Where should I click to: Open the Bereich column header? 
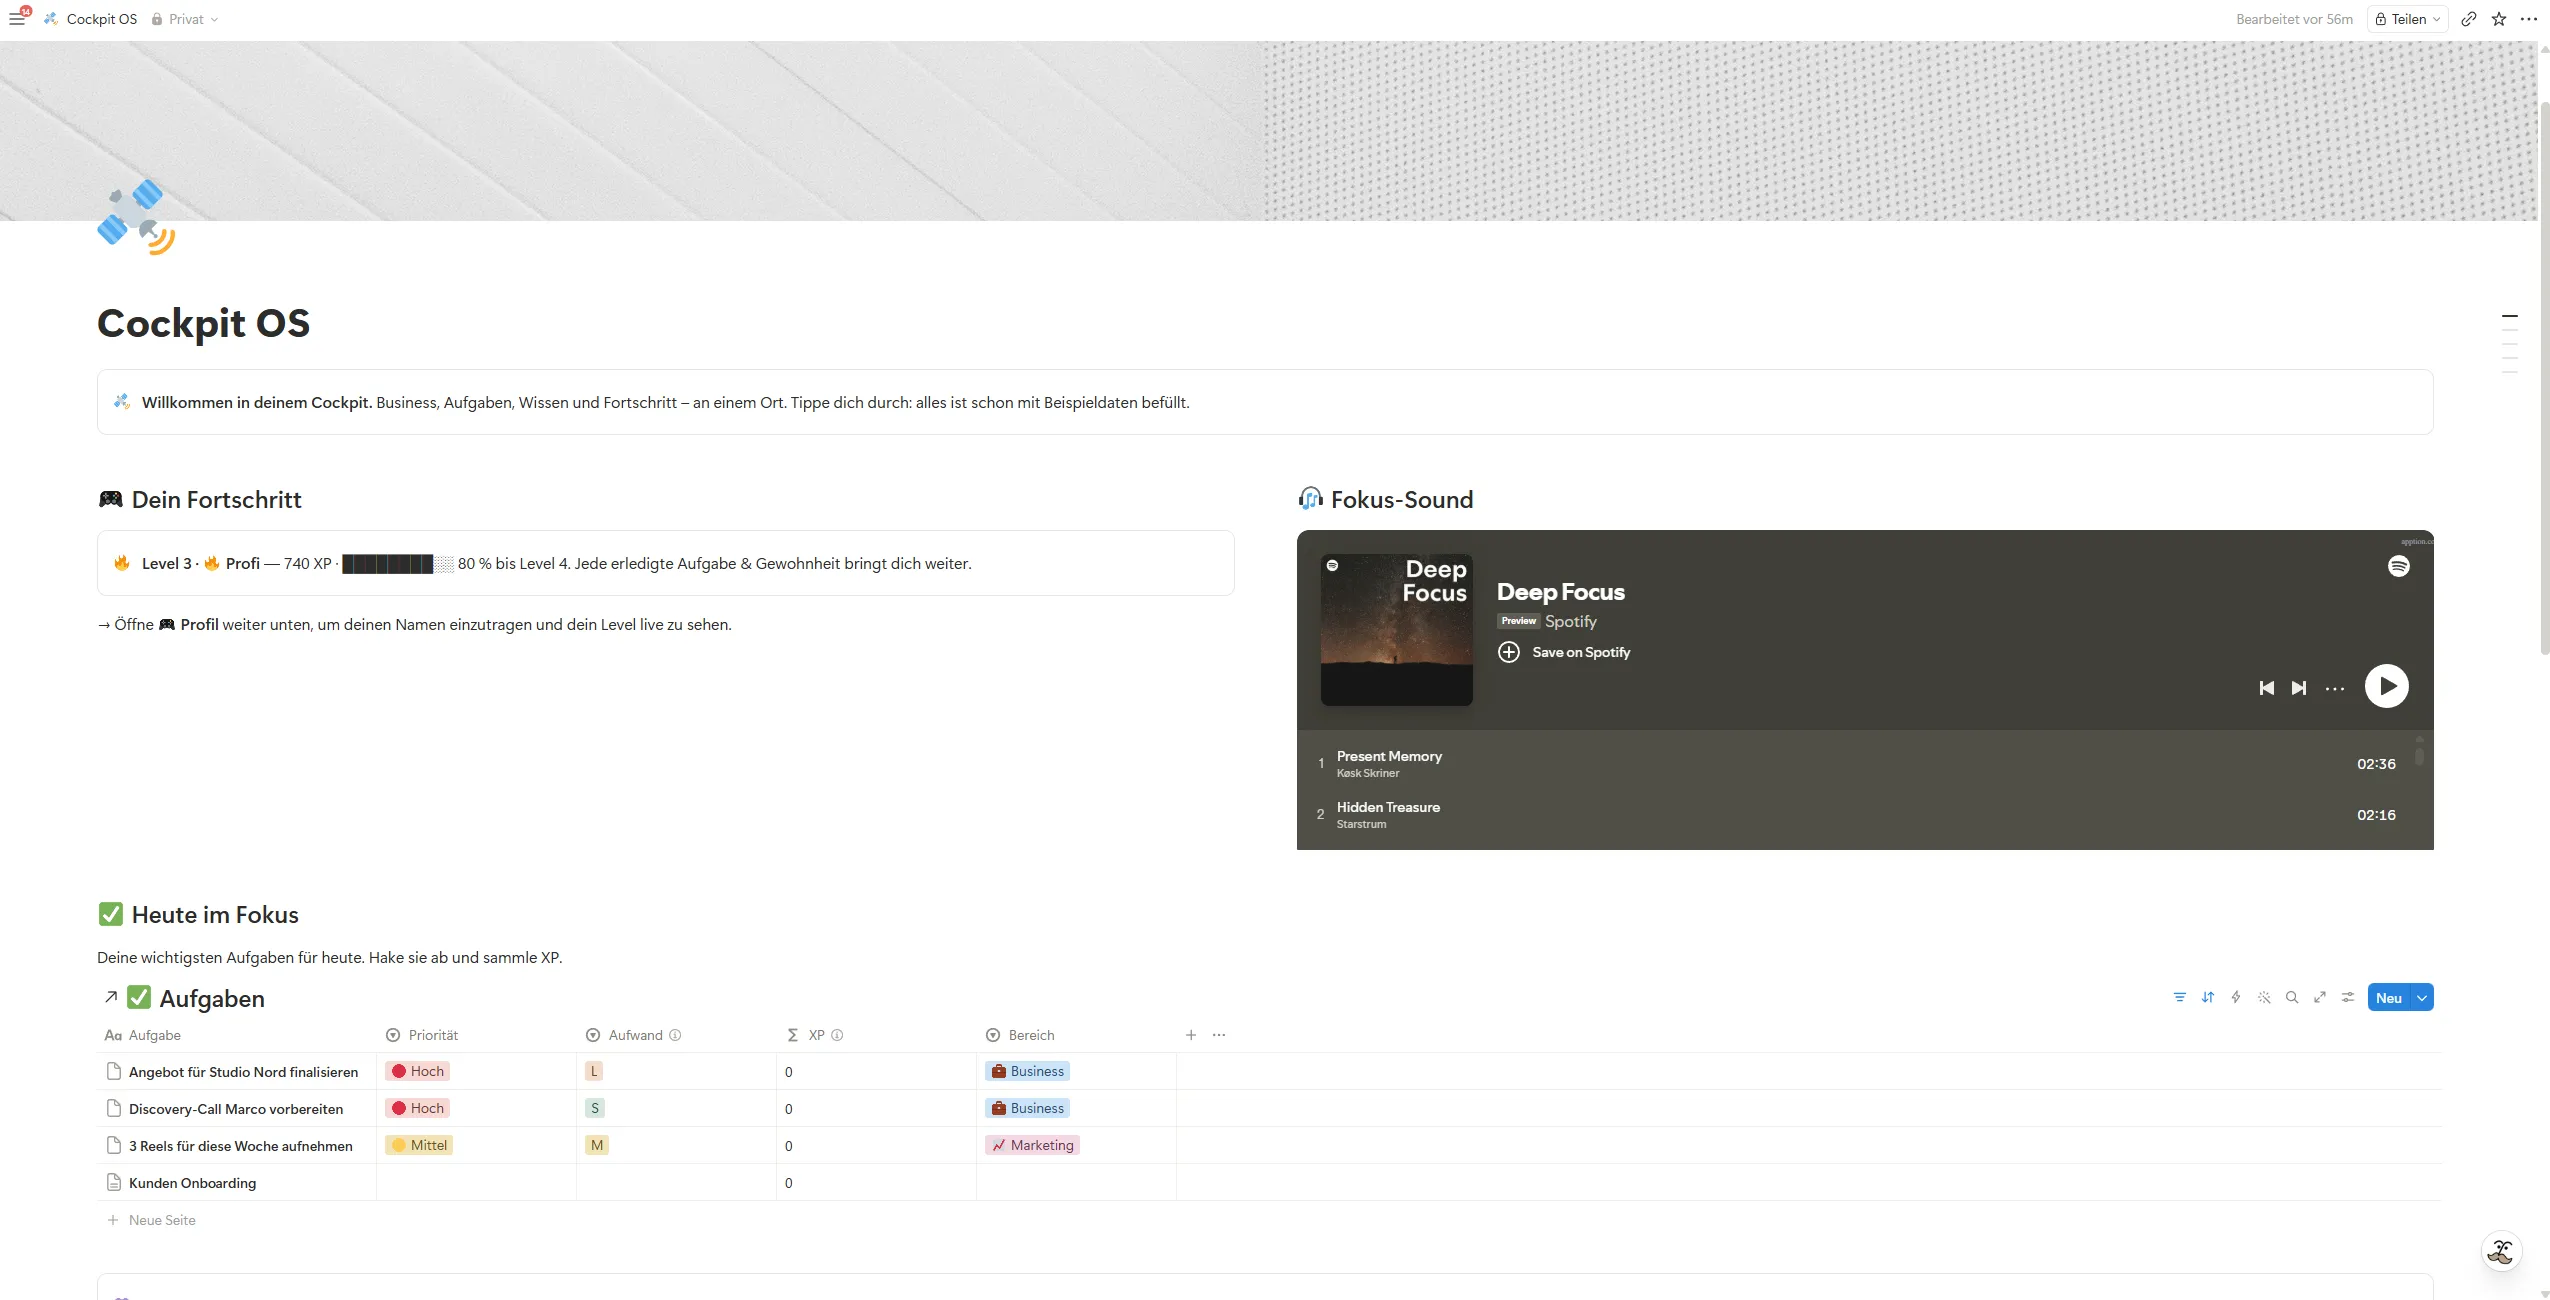click(1077, 1035)
